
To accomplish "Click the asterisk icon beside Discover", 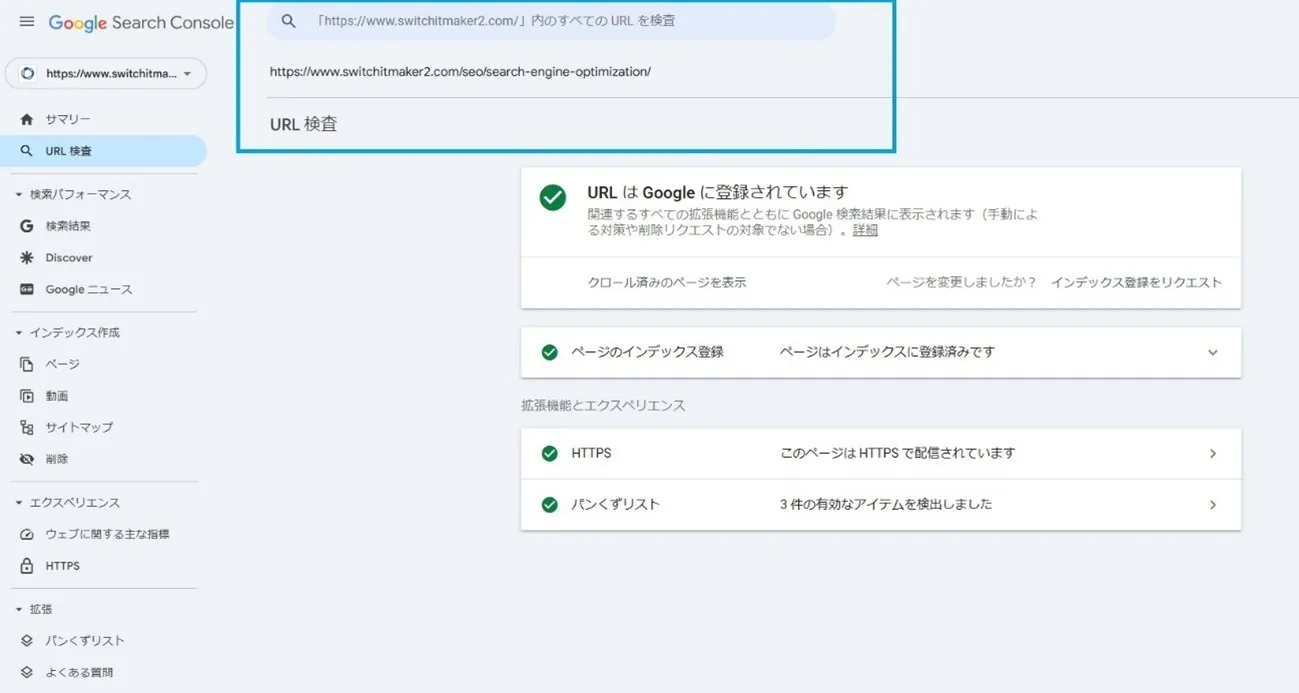I will coord(27,258).
